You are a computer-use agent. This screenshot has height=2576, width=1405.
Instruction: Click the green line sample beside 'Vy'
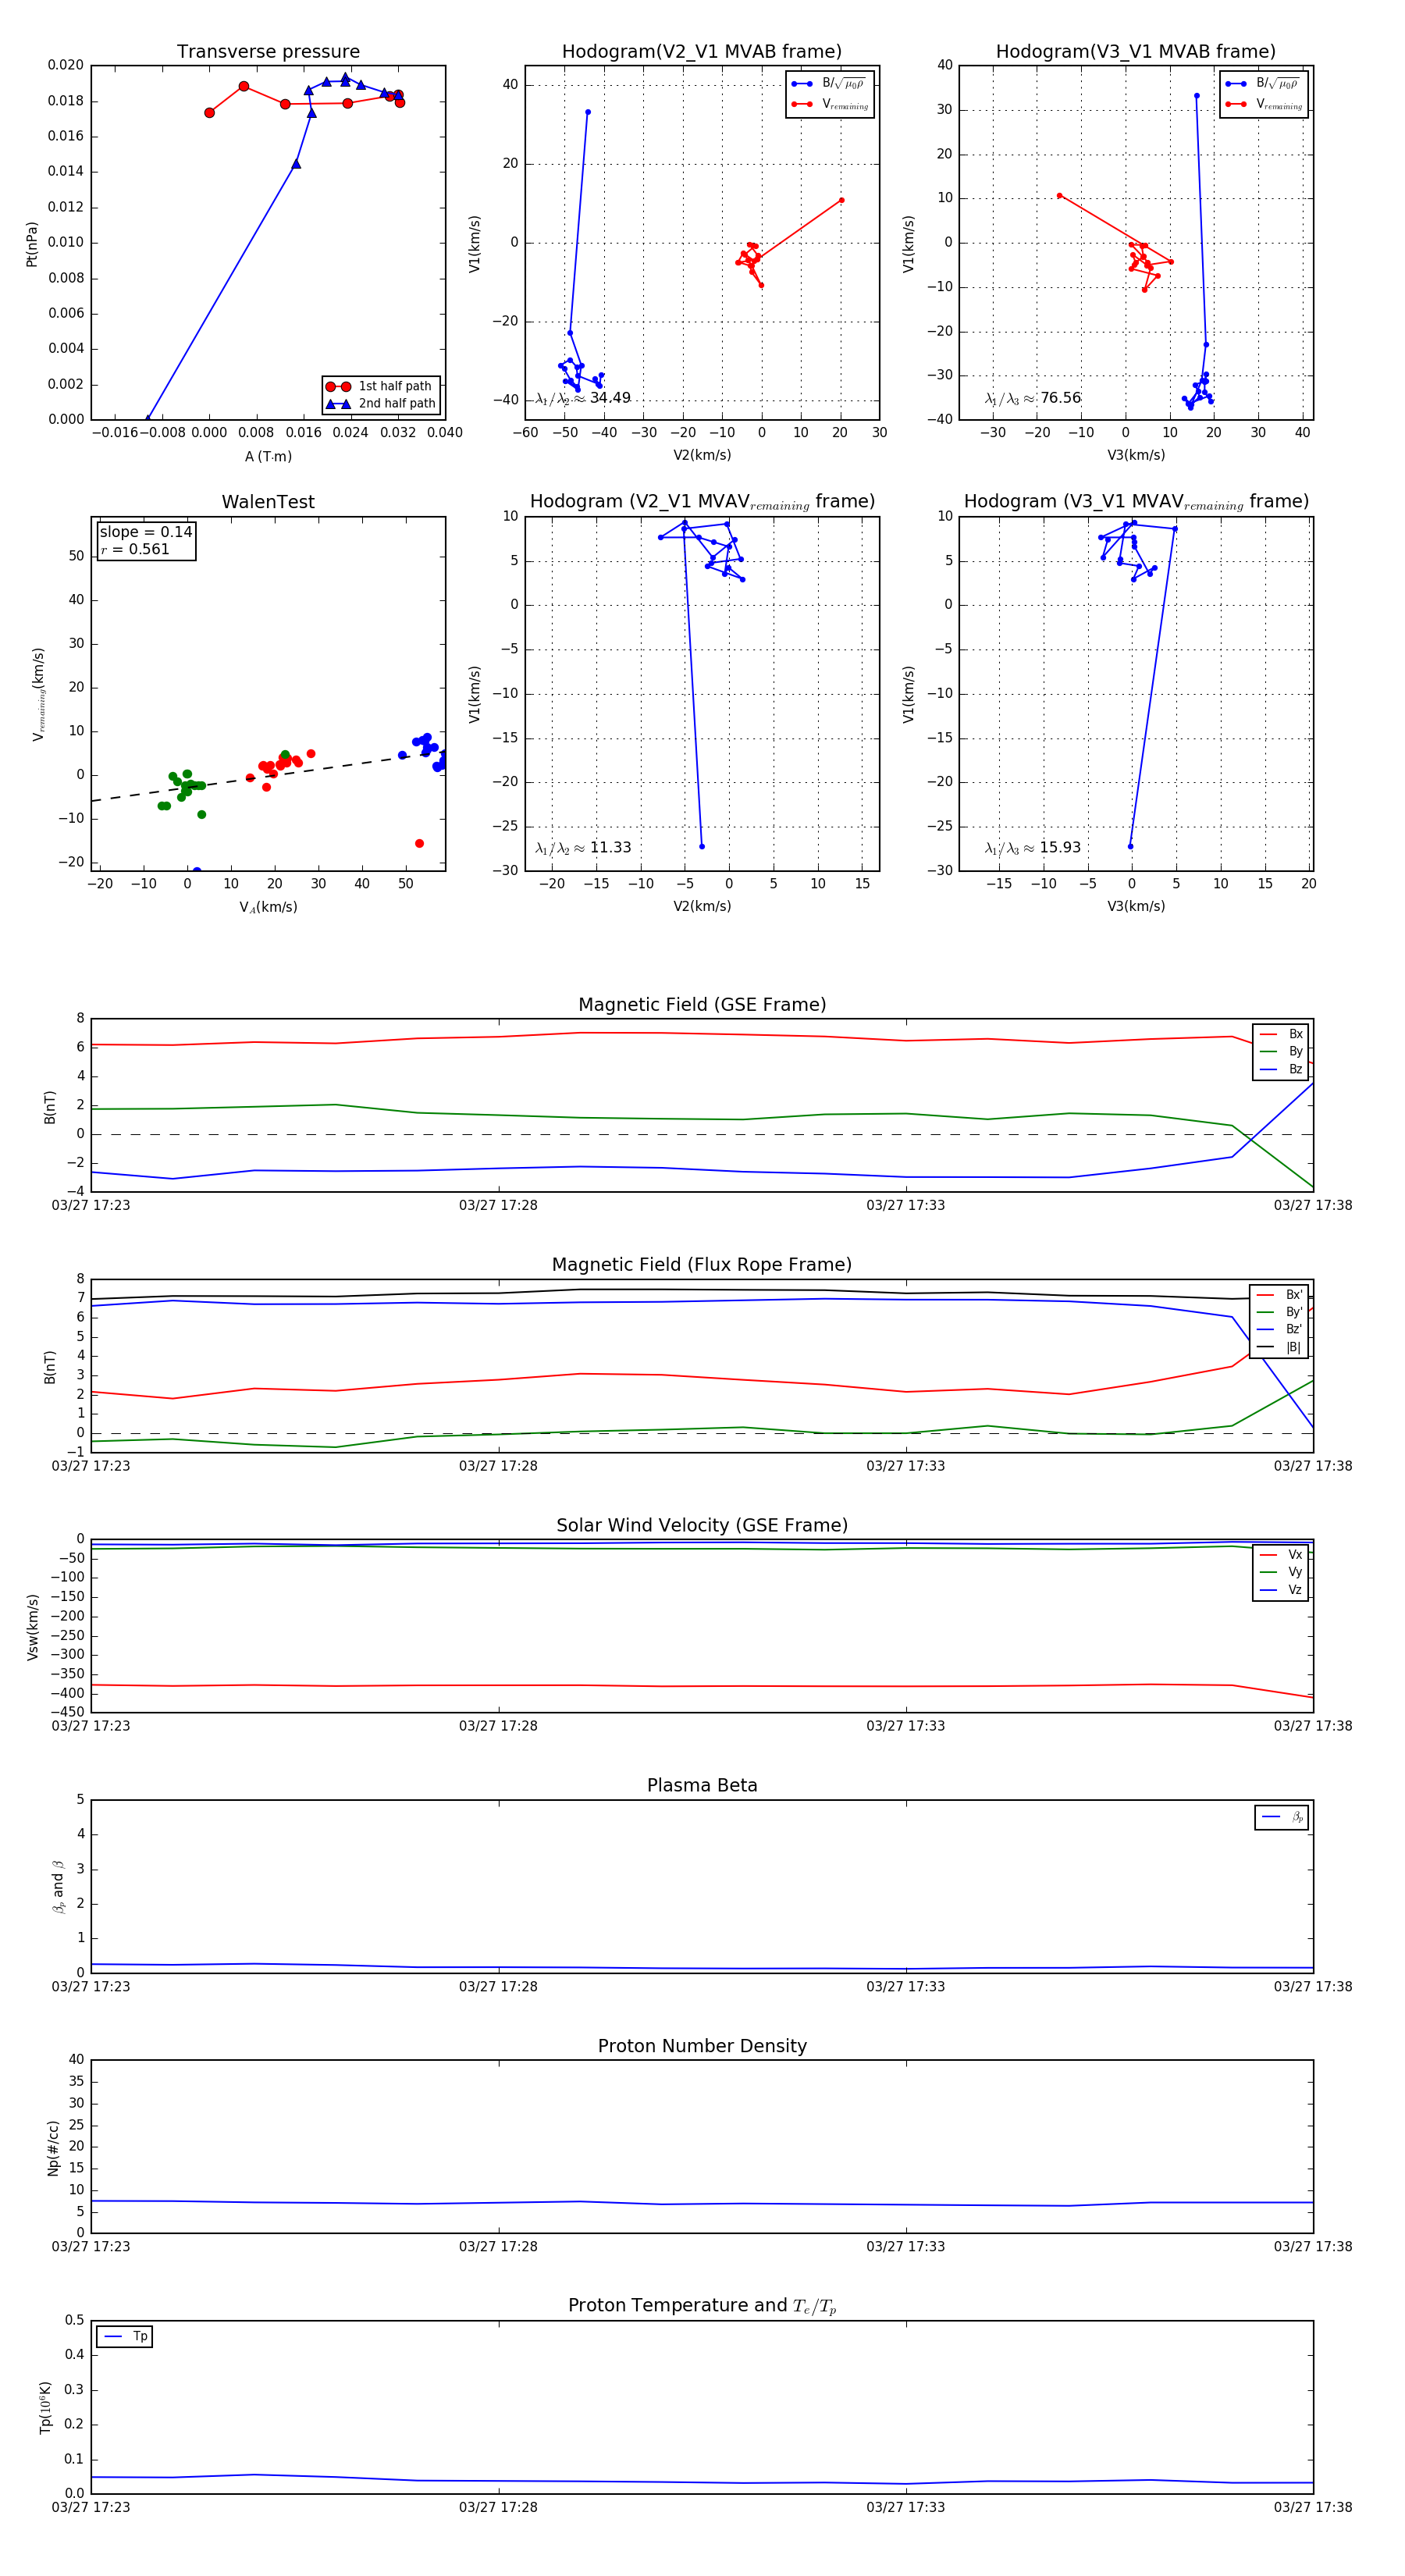point(1268,1573)
